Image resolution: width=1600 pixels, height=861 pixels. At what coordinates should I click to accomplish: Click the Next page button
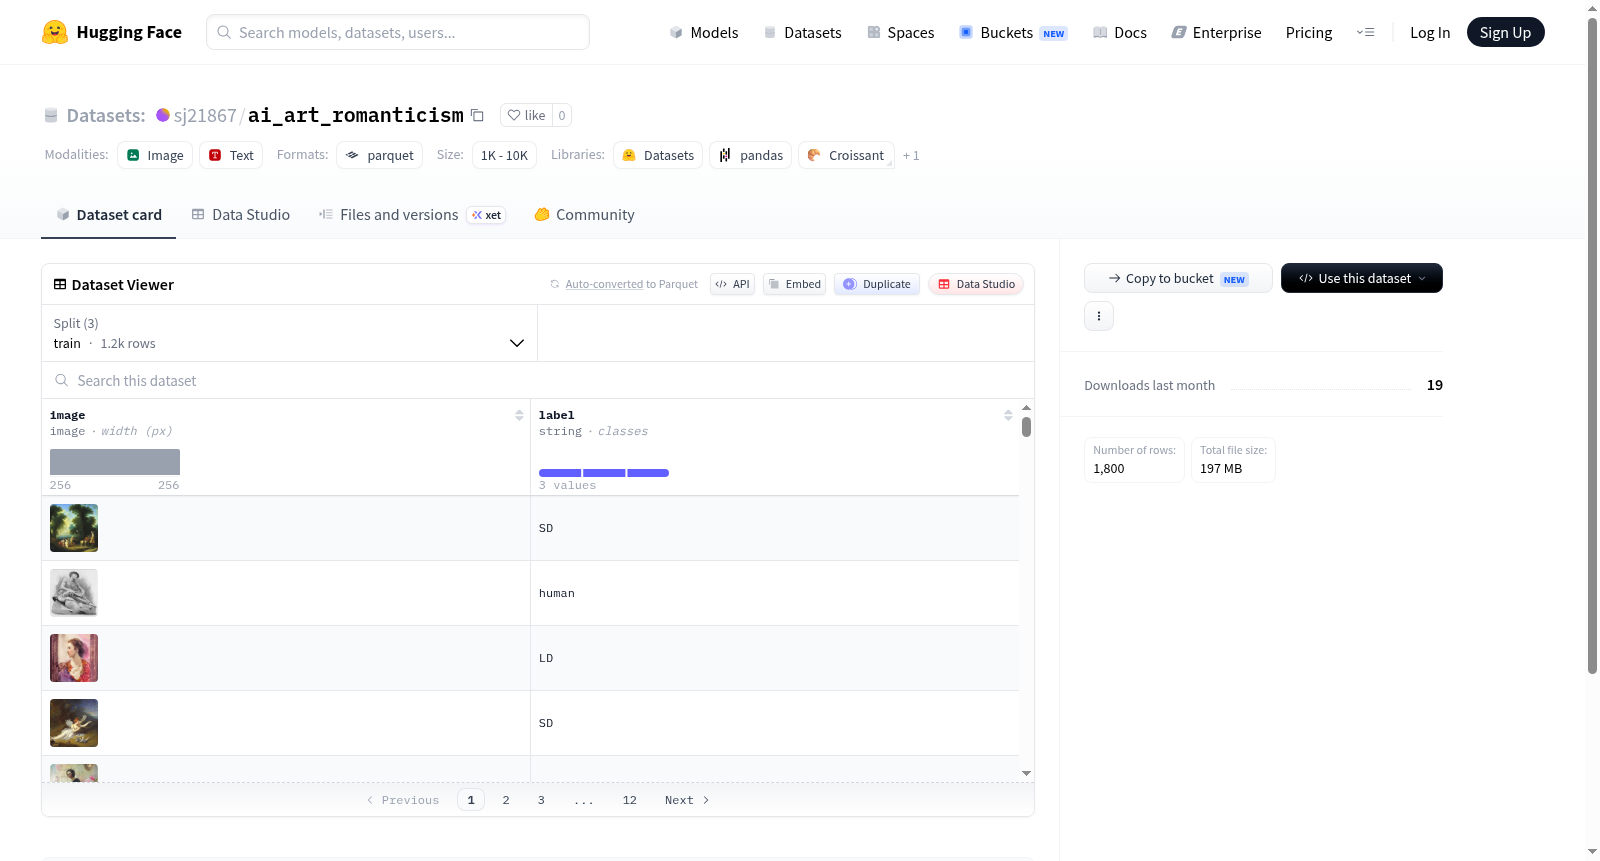[687, 800]
